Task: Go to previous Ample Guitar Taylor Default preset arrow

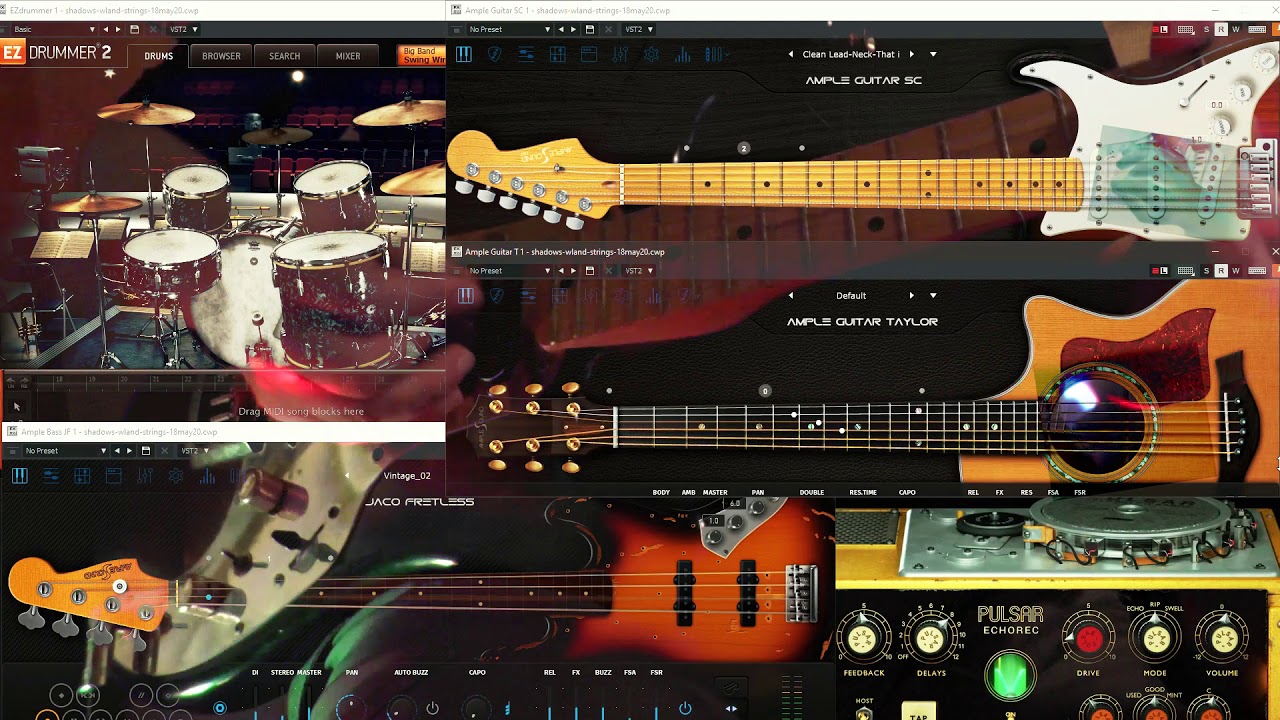Action: 791,296
